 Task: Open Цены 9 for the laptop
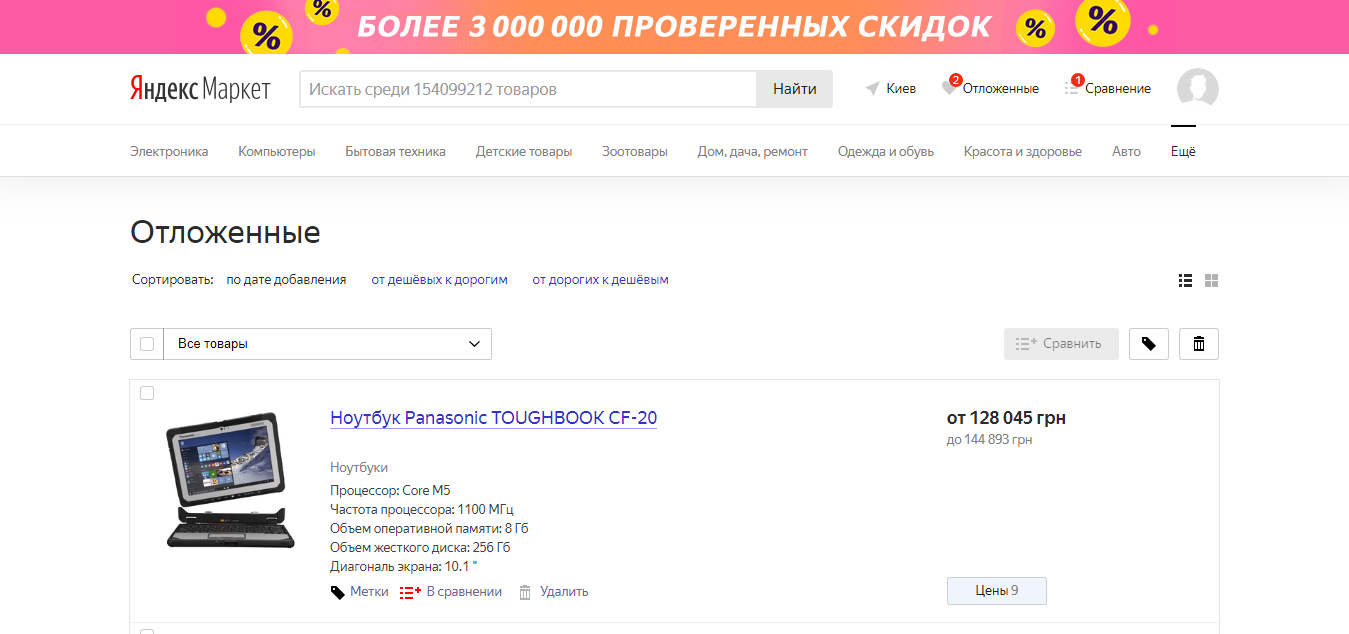point(996,590)
